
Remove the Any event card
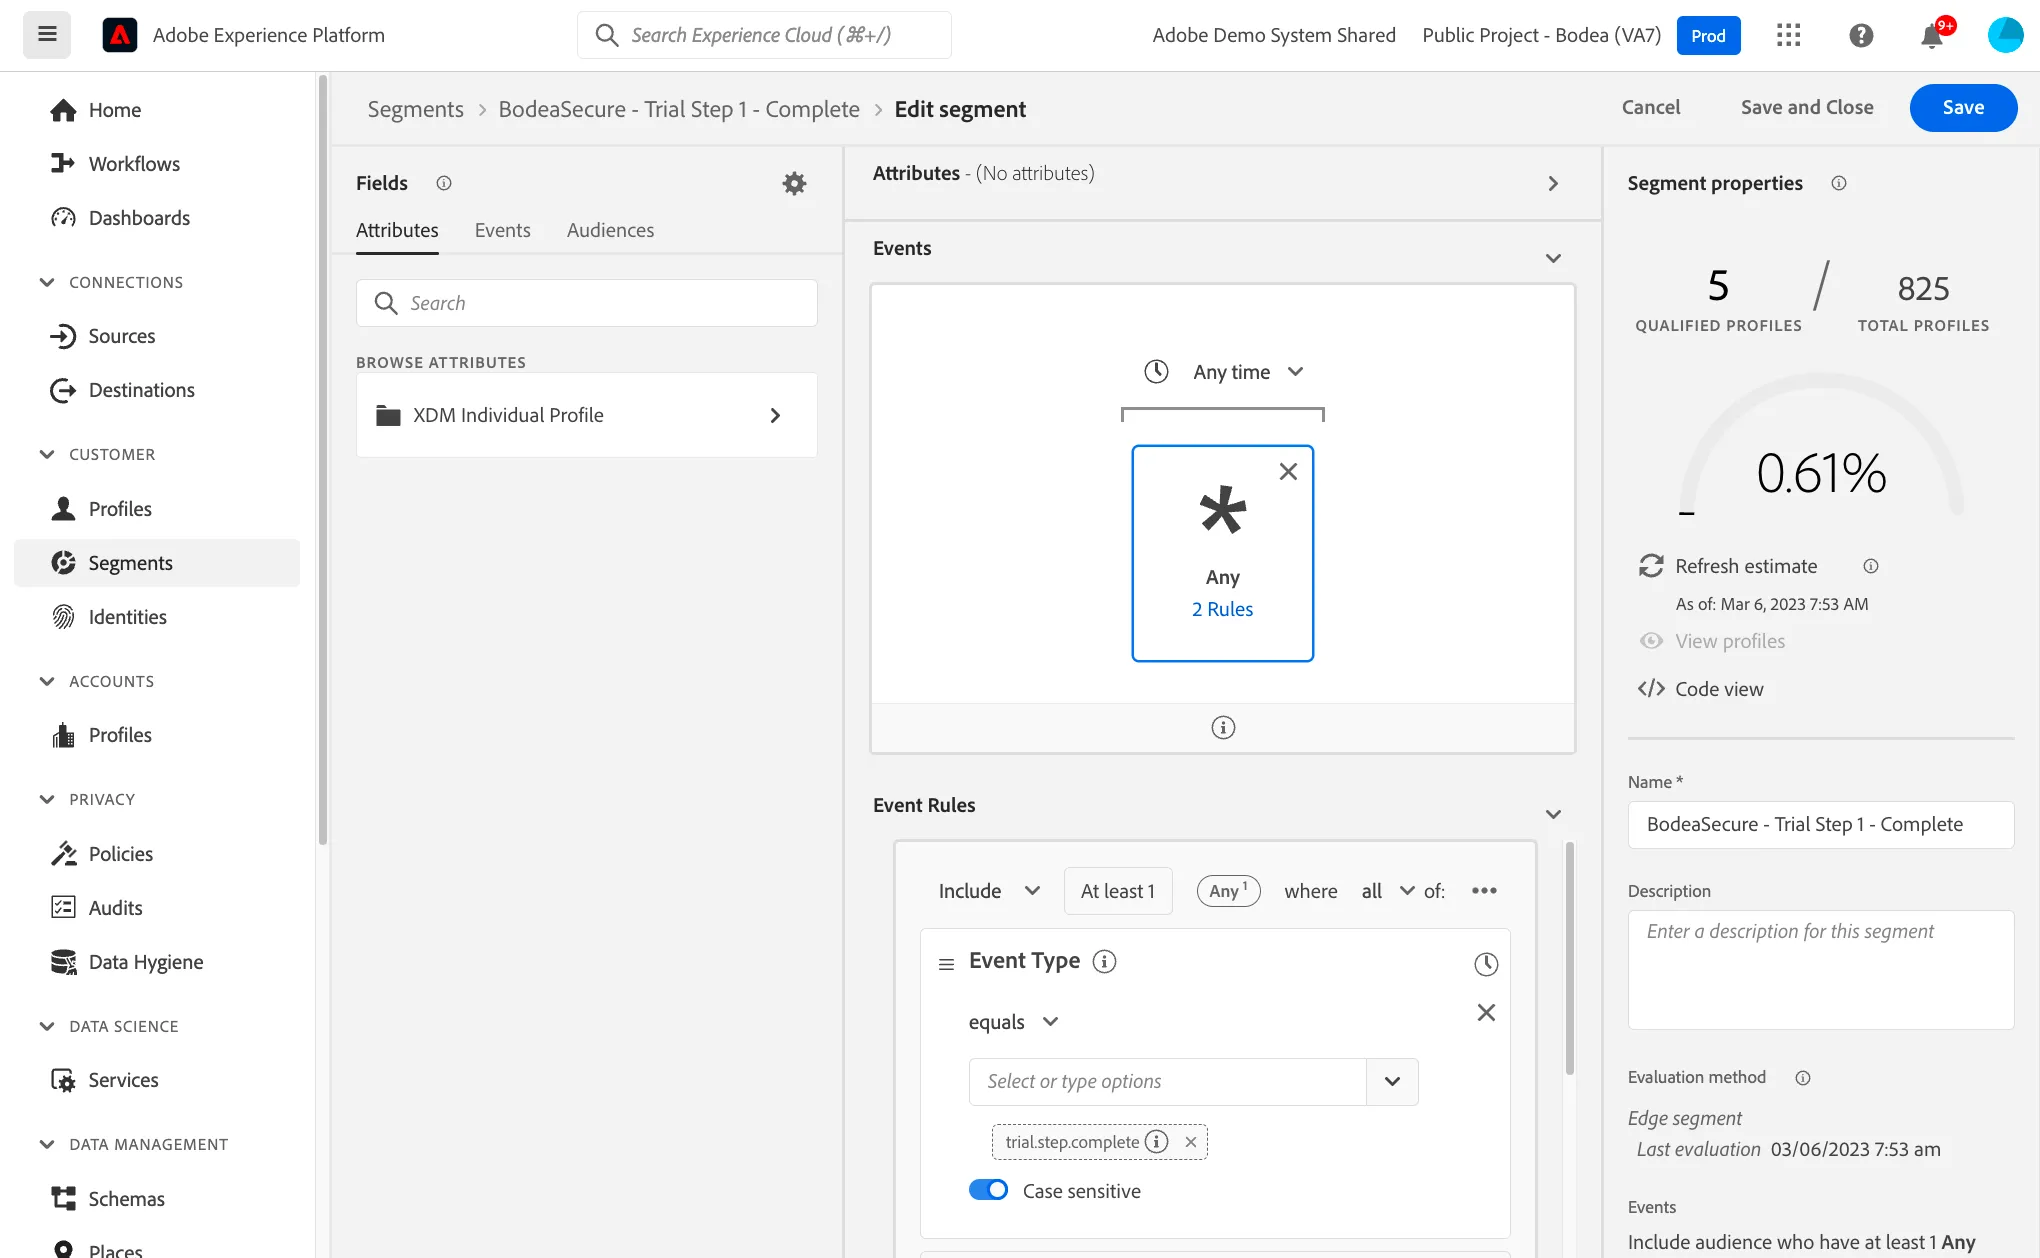(1288, 471)
